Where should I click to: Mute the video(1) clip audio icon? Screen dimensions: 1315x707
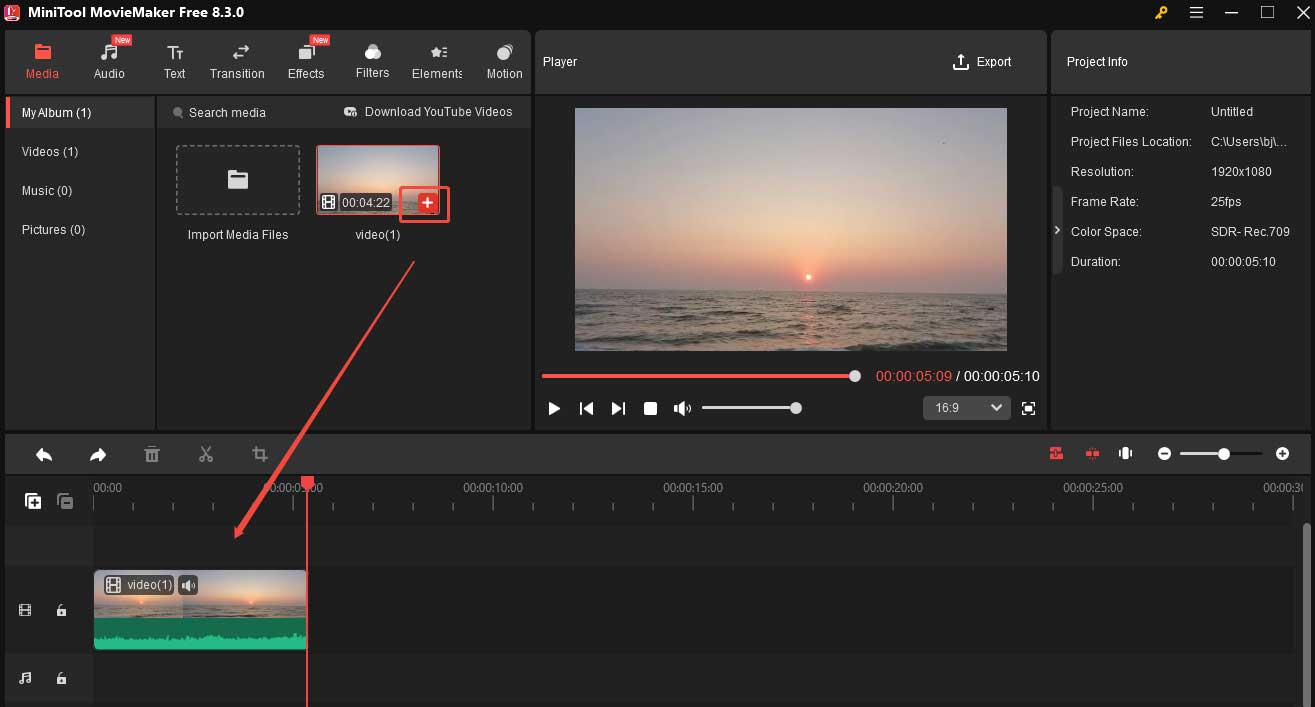pyautogui.click(x=188, y=585)
